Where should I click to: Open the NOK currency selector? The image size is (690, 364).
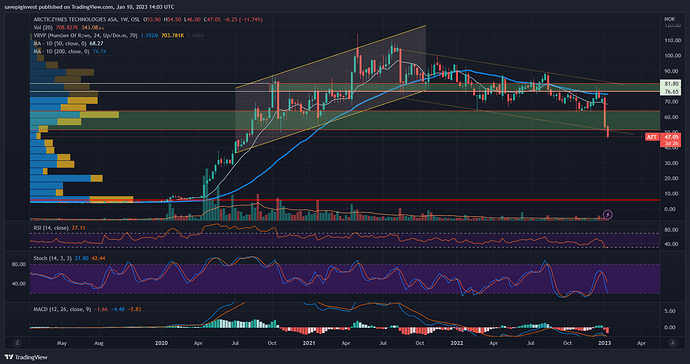[669, 19]
